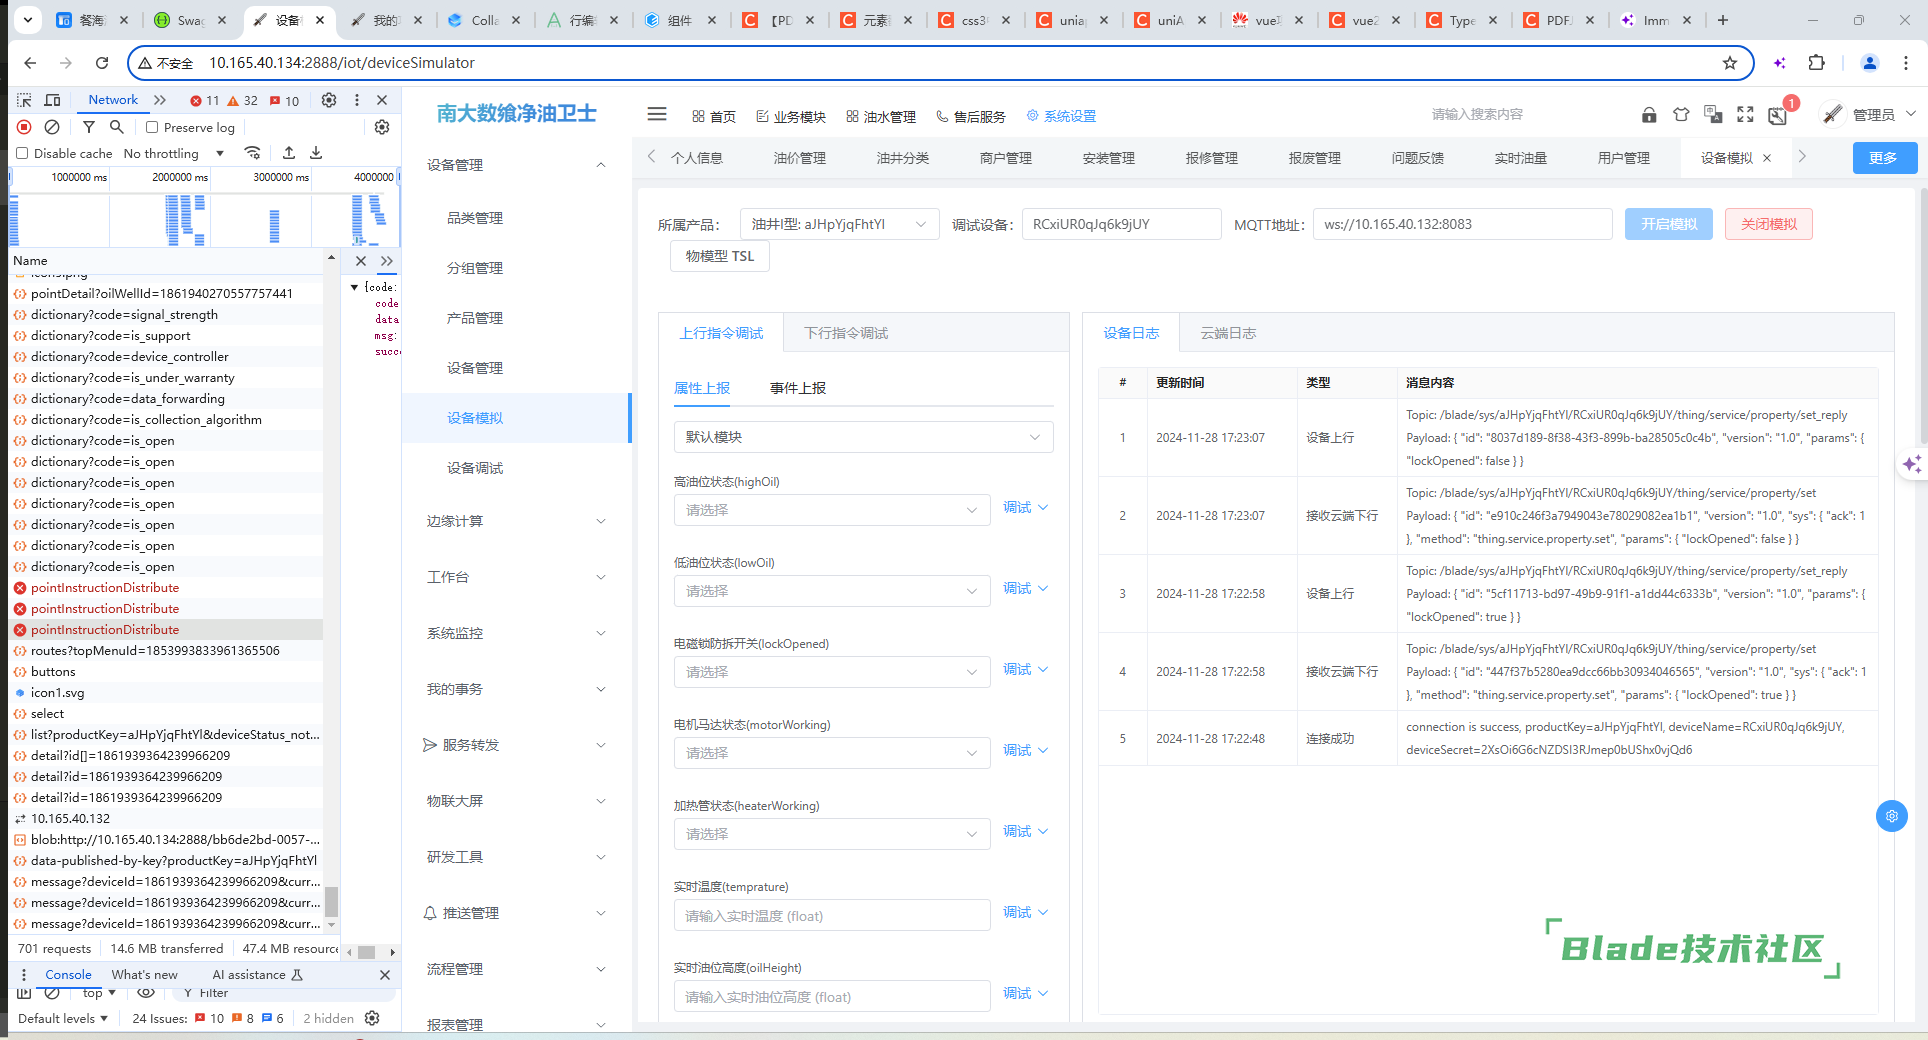Toggle console eye live expression icon
The height and width of the screenshot is (1040, 1928).
[x=146, y=993]
